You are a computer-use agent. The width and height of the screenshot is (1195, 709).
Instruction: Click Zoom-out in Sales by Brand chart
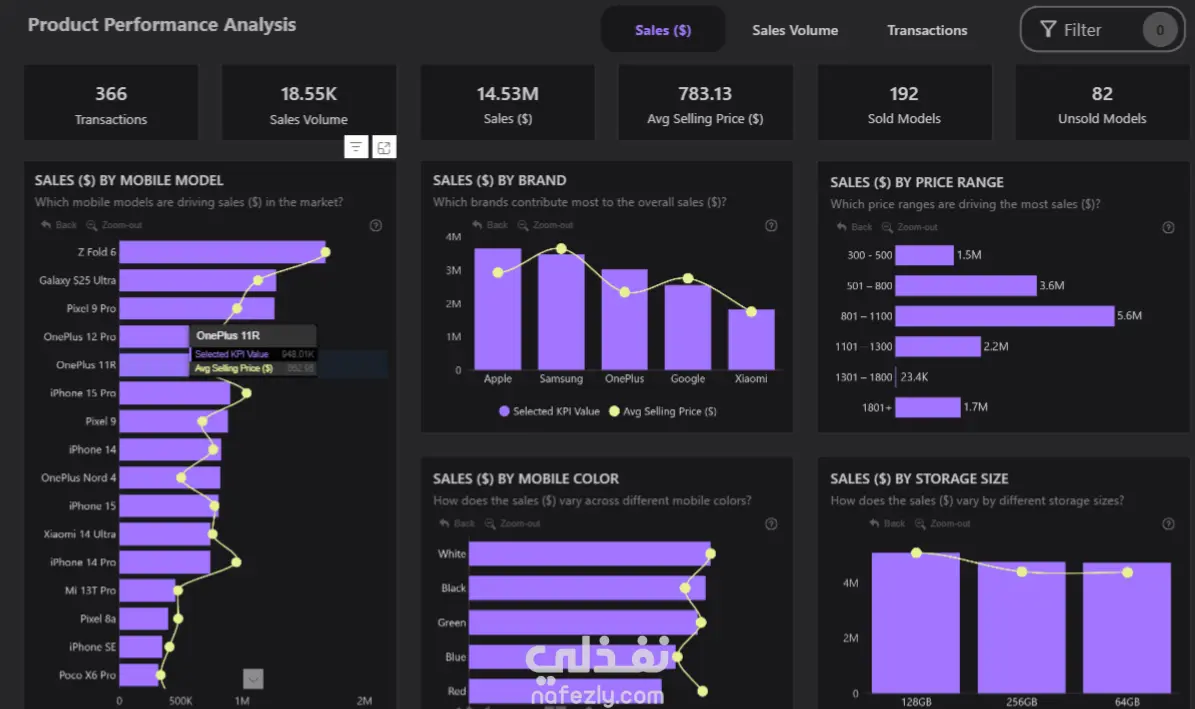coord(546,225)
